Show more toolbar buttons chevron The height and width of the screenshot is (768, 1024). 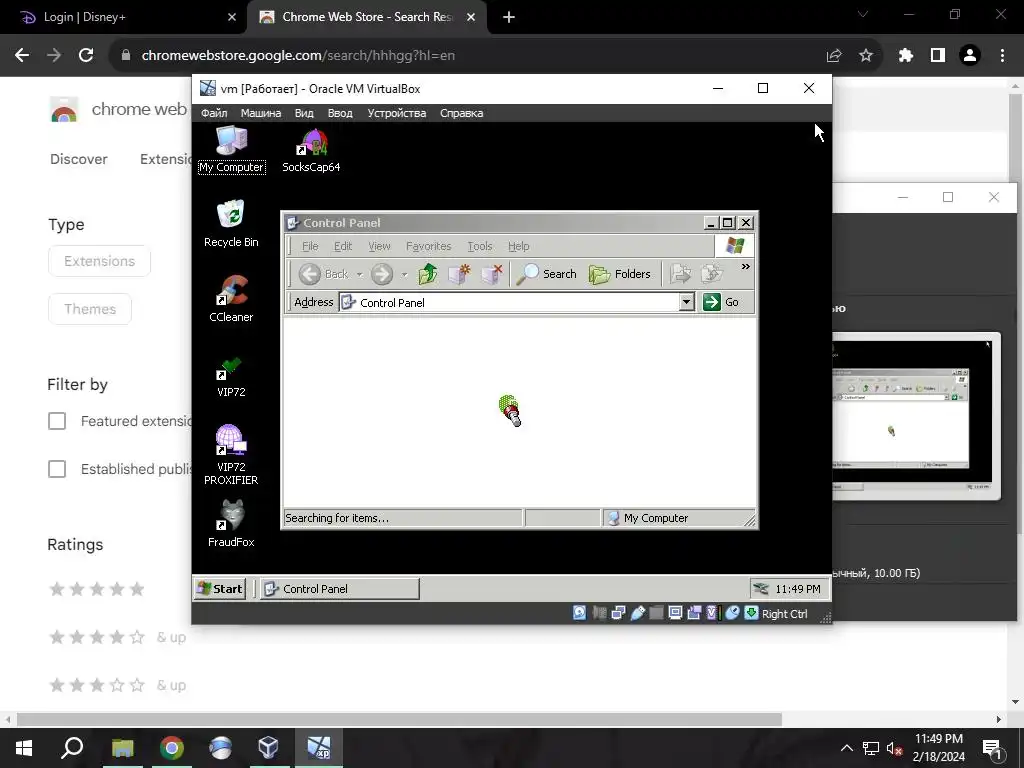tap(745, 266)
